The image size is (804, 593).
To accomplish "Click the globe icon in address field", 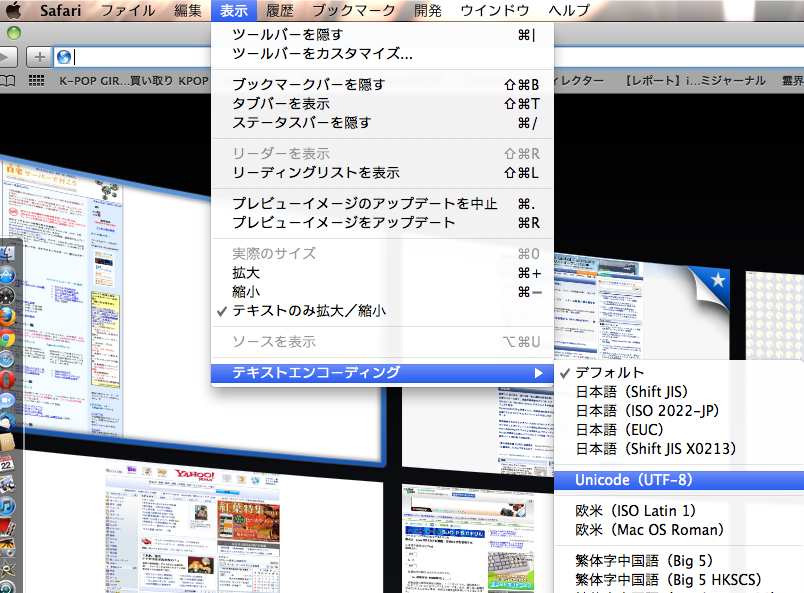I will click(64, 57).
